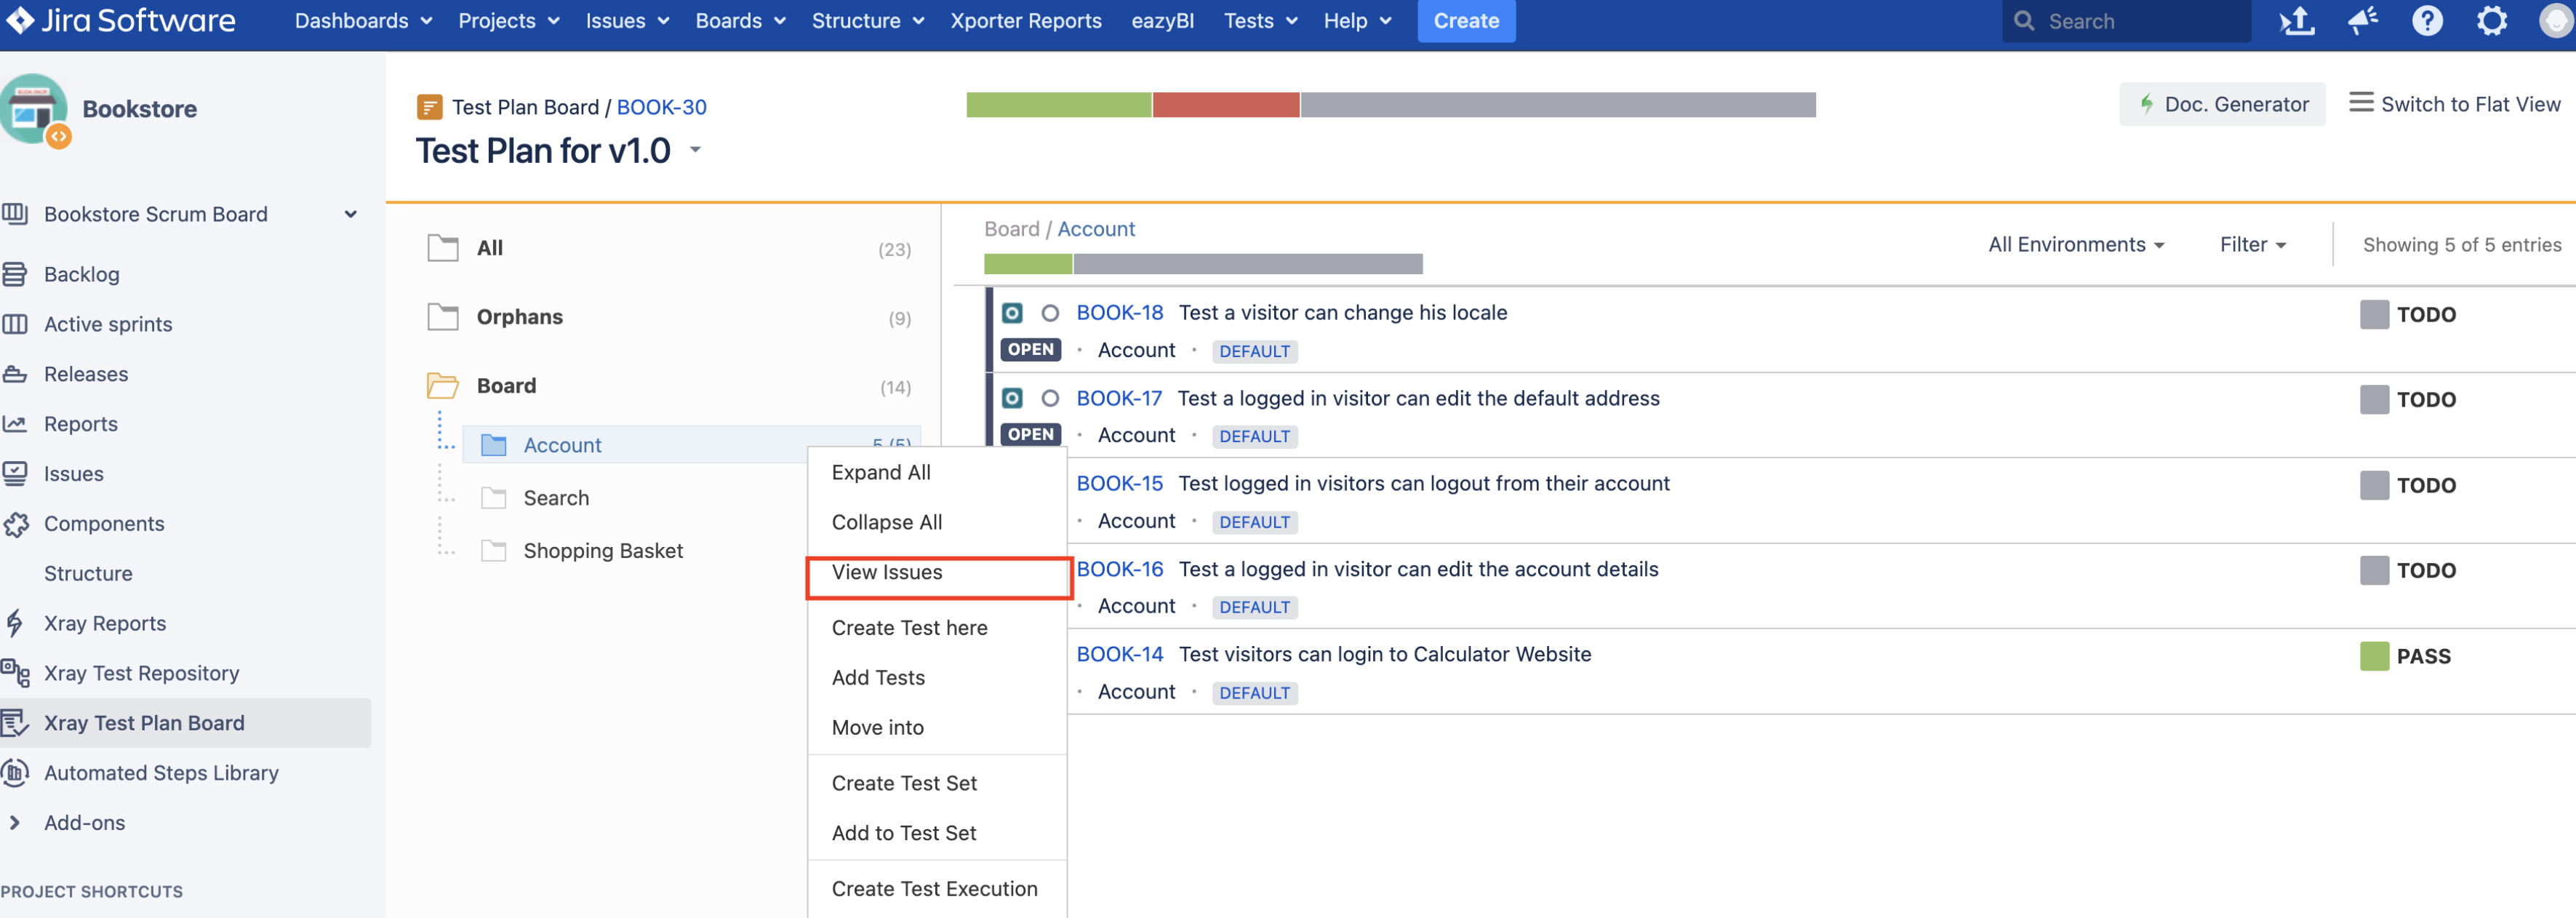
Task: Click the Reports chart icon
Action: 15,424
